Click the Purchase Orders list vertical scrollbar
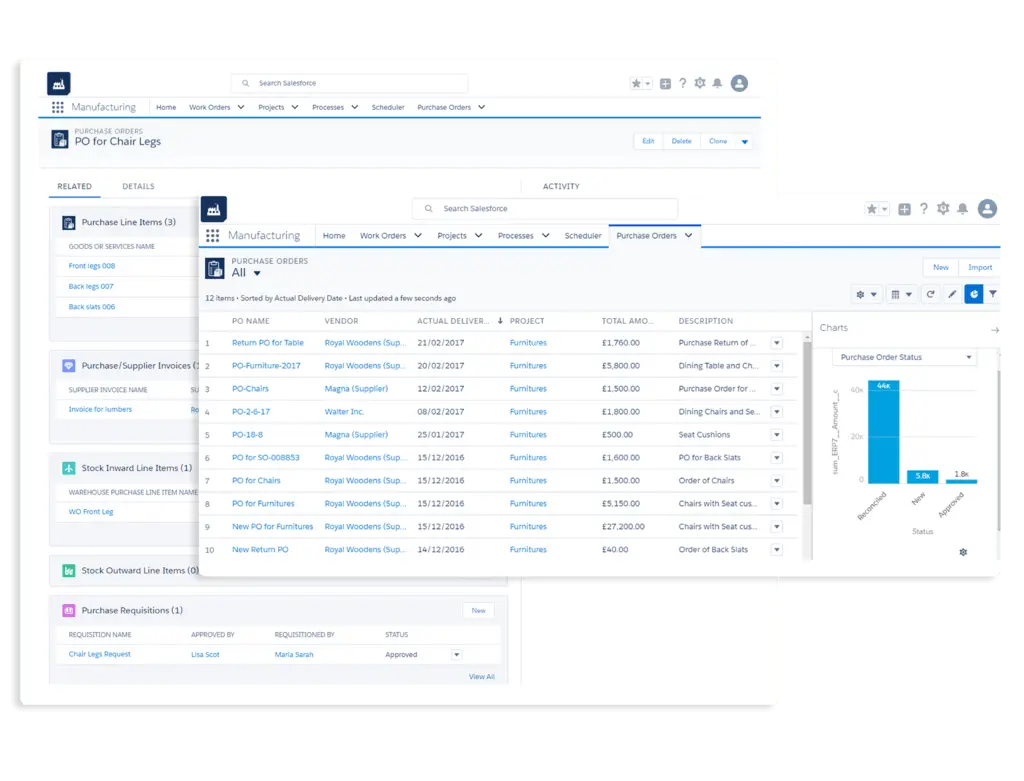1024x781 pixels. (807, 424)
